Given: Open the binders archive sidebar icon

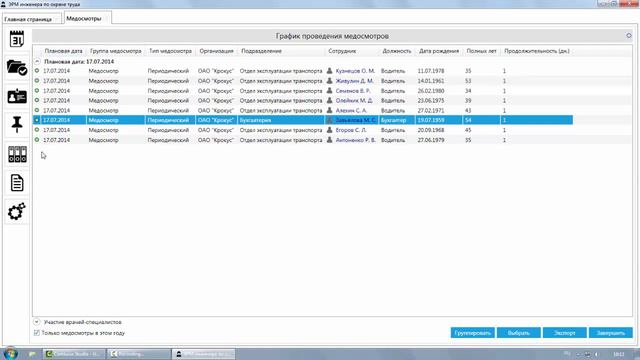Looking at the screenshot, I should (x=17, y=154).
